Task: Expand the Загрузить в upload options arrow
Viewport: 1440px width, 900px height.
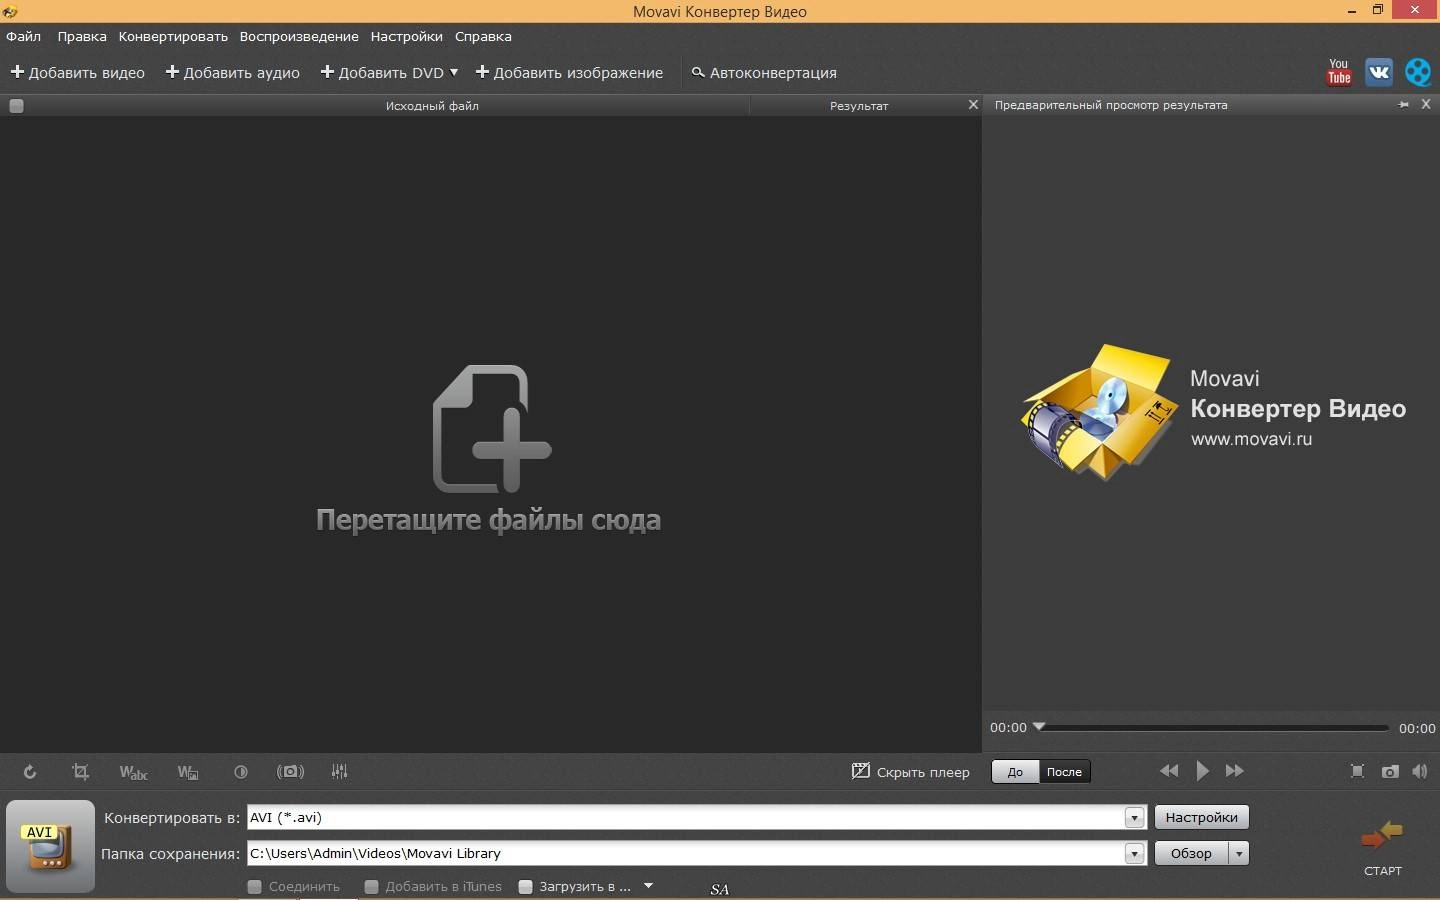Action: click(x=648, y=886)
